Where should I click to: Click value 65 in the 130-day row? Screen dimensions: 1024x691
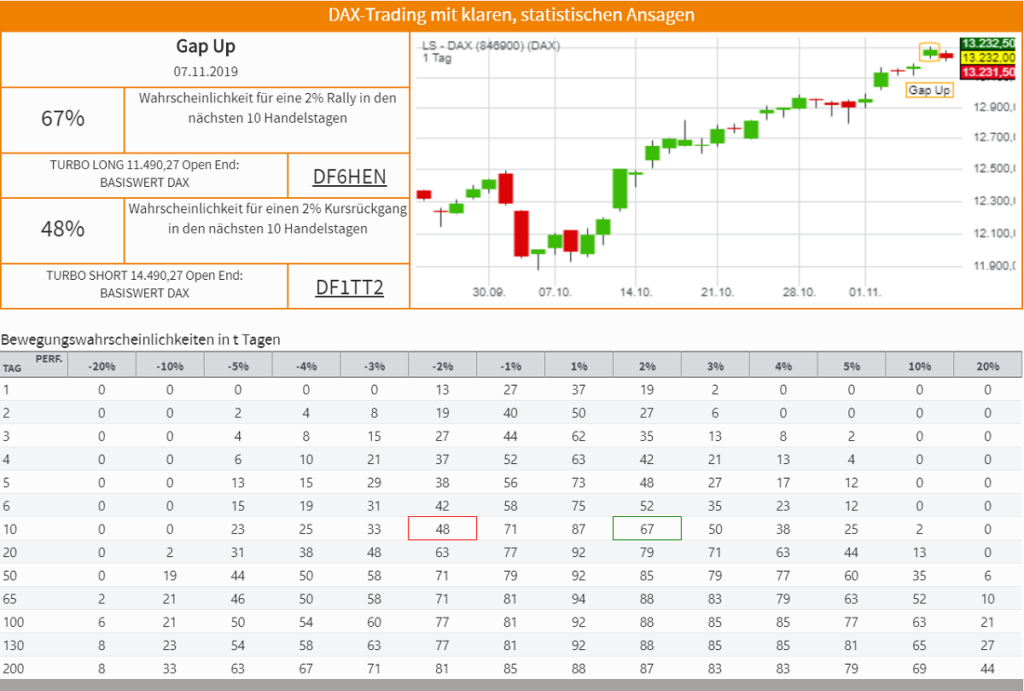tap(920, 645)
